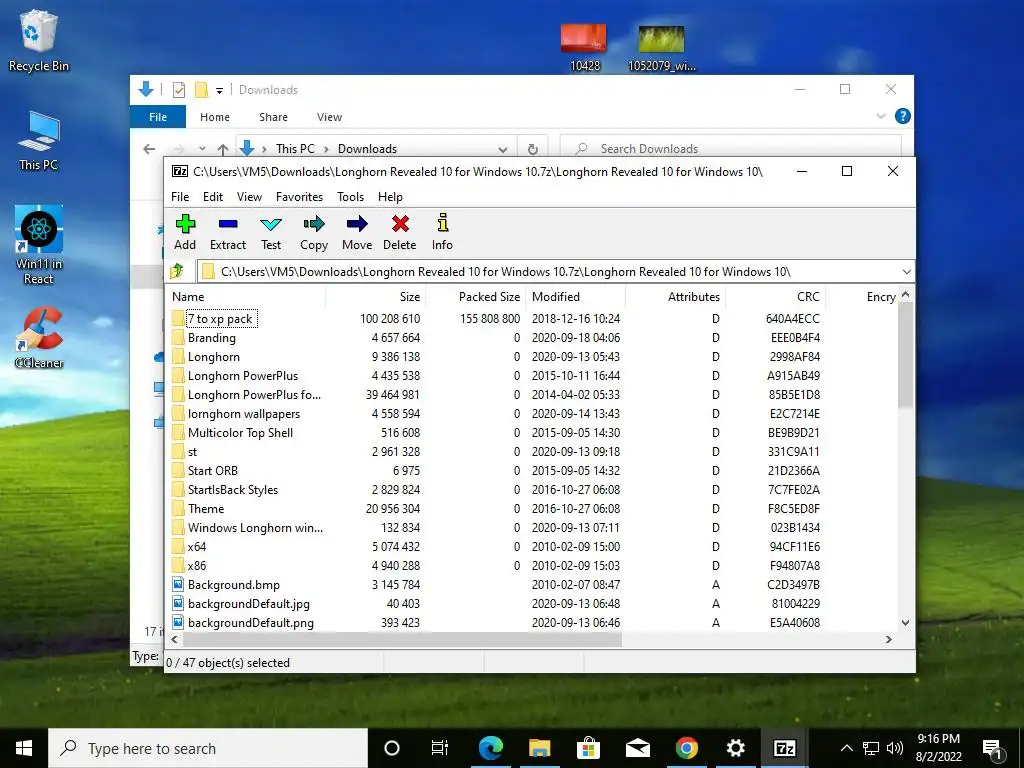
Task: Select the Background.bmp file
Action: [x=233, y=584]
